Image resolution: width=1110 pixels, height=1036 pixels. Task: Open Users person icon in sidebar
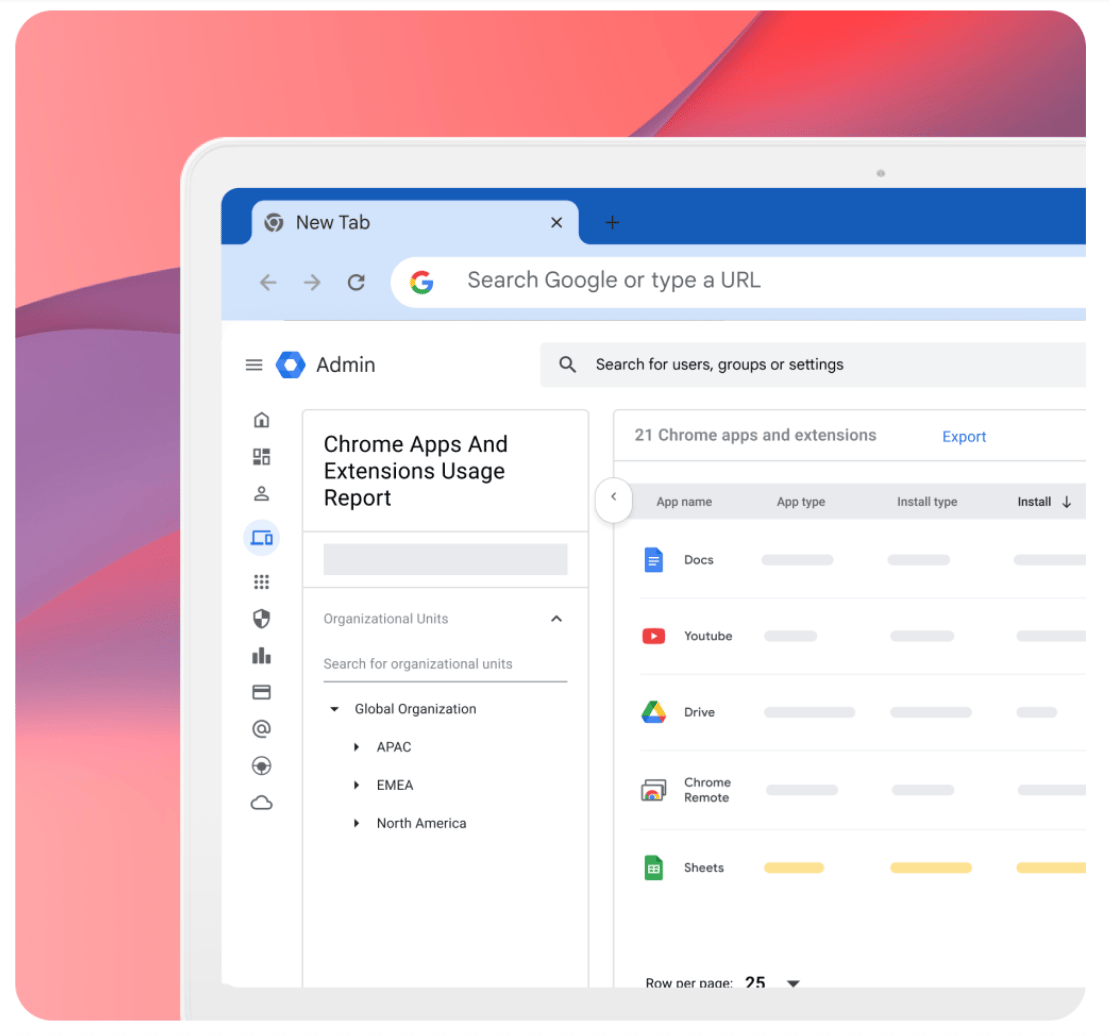[261, 494]
